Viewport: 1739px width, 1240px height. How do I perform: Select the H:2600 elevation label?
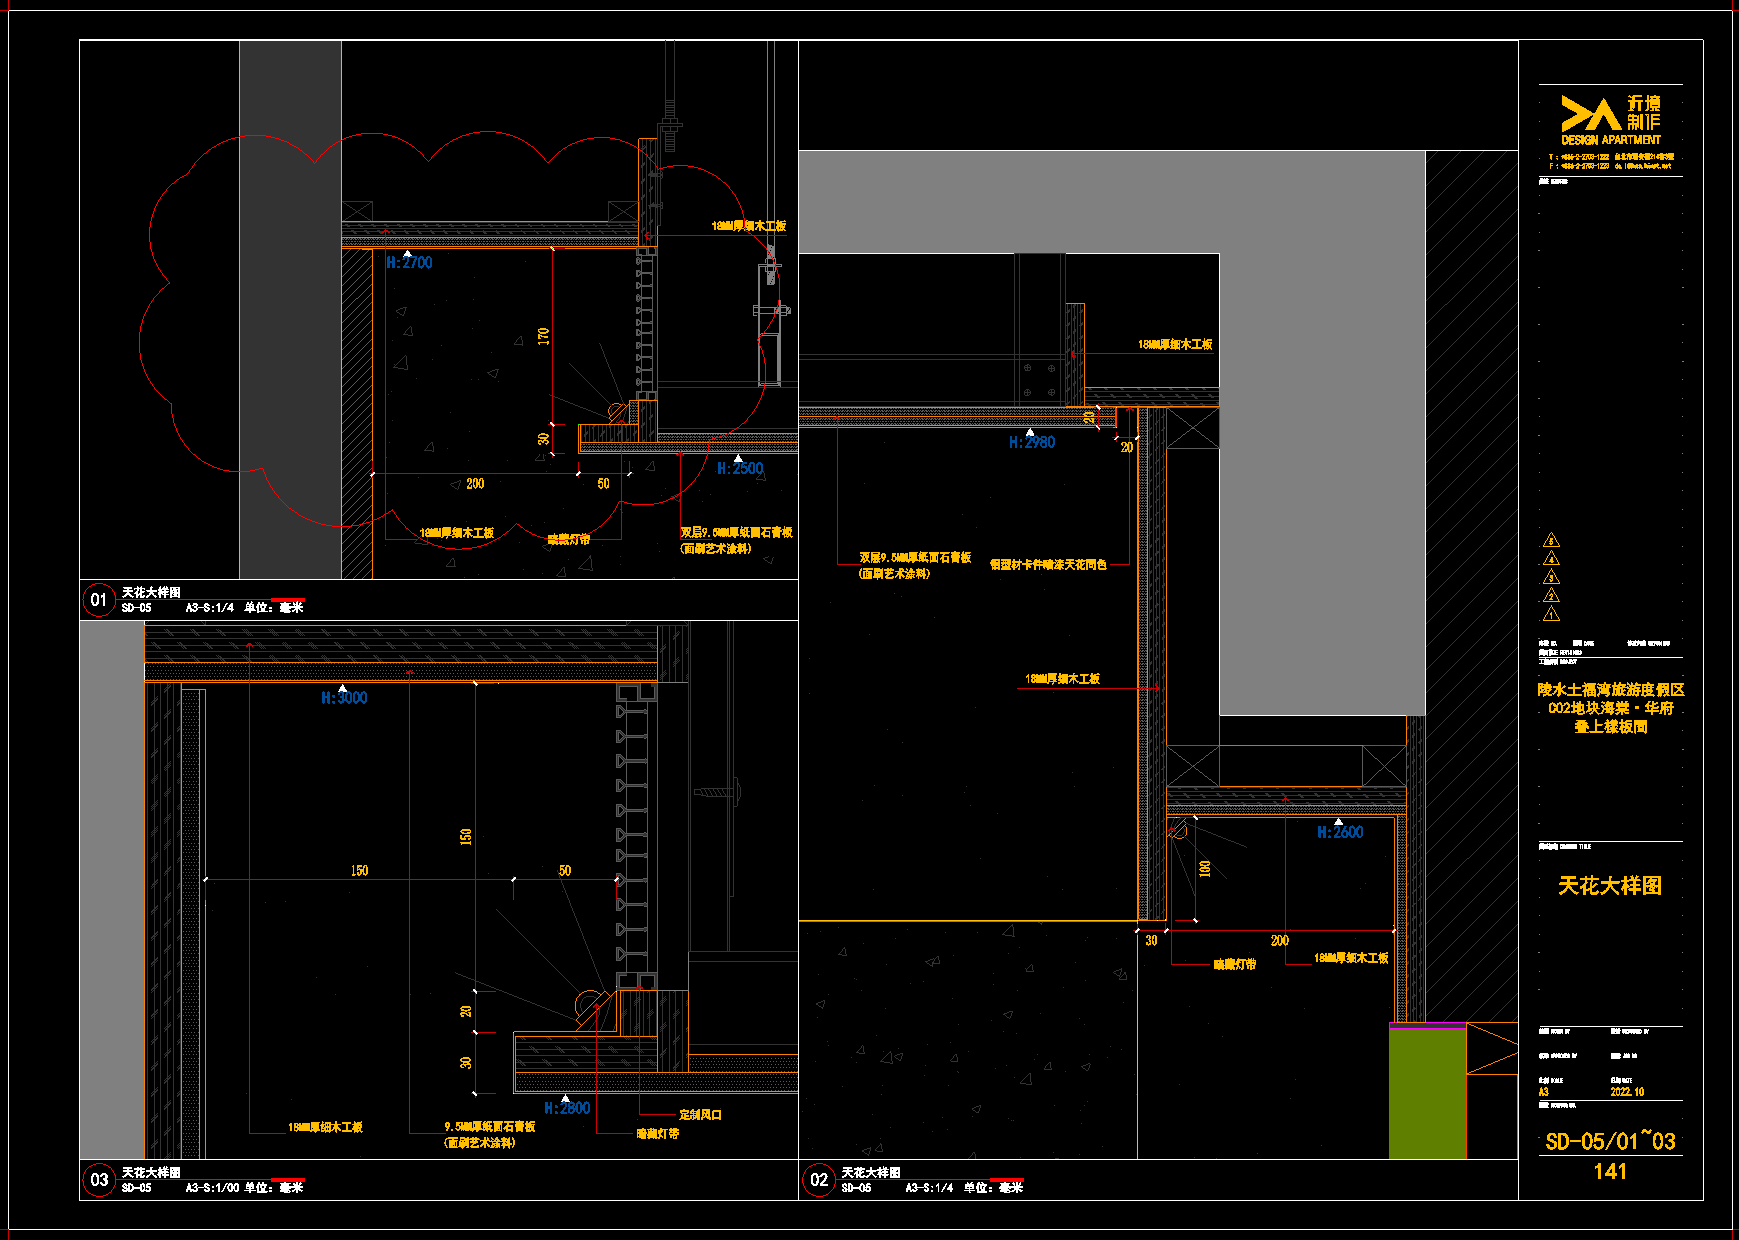[x=1340, y=832]
